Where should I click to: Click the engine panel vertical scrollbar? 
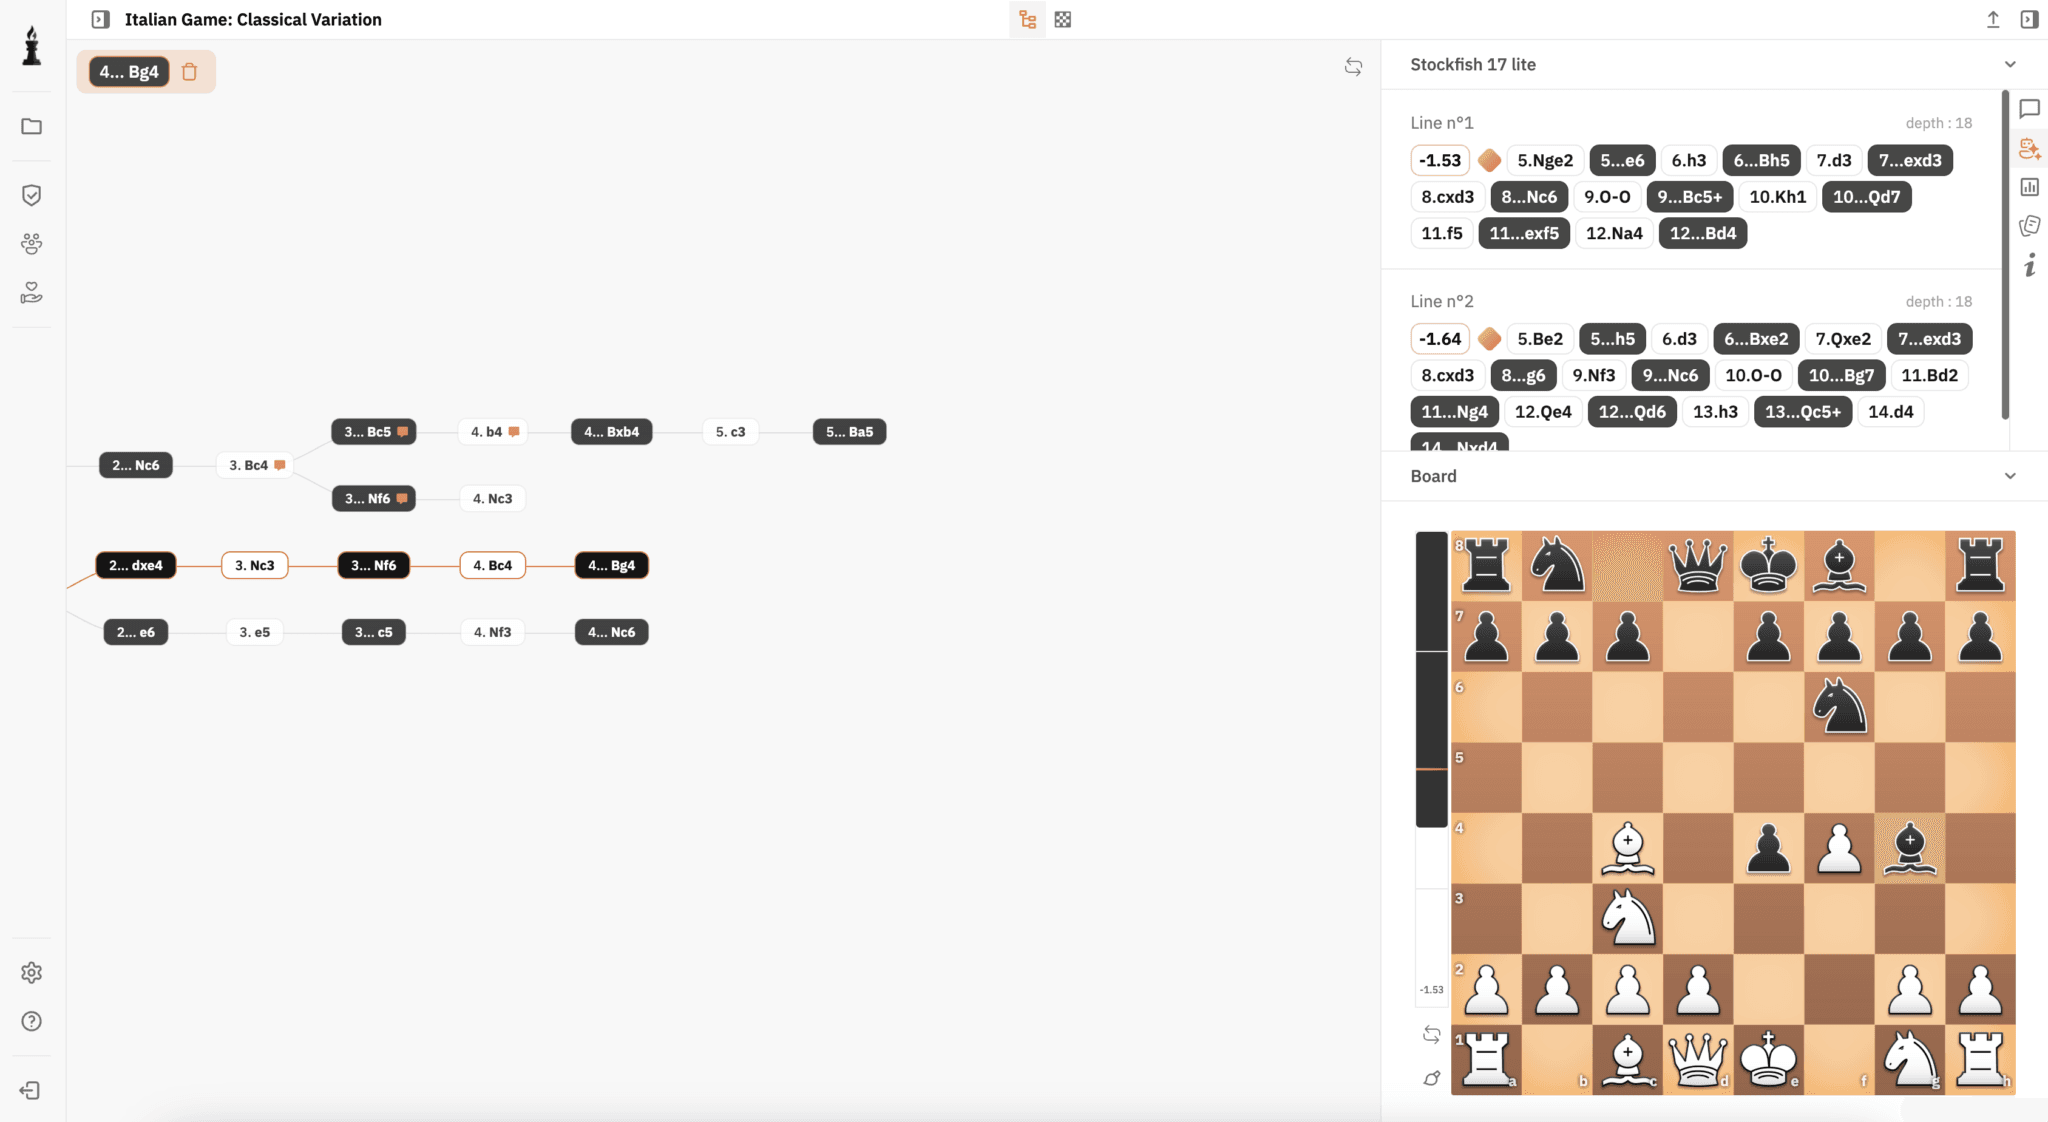tap(2005, 255)
